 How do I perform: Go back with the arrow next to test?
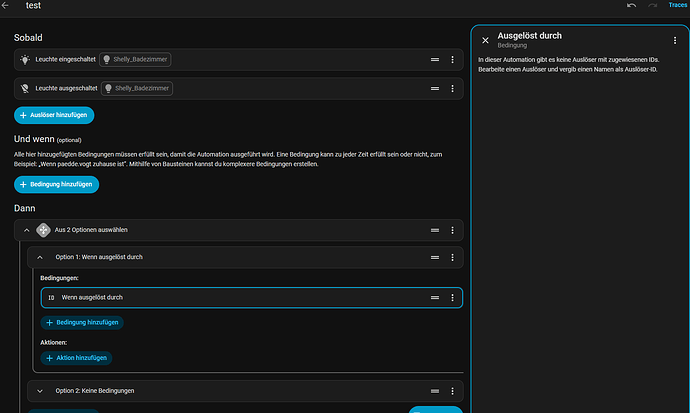[5, 5]
